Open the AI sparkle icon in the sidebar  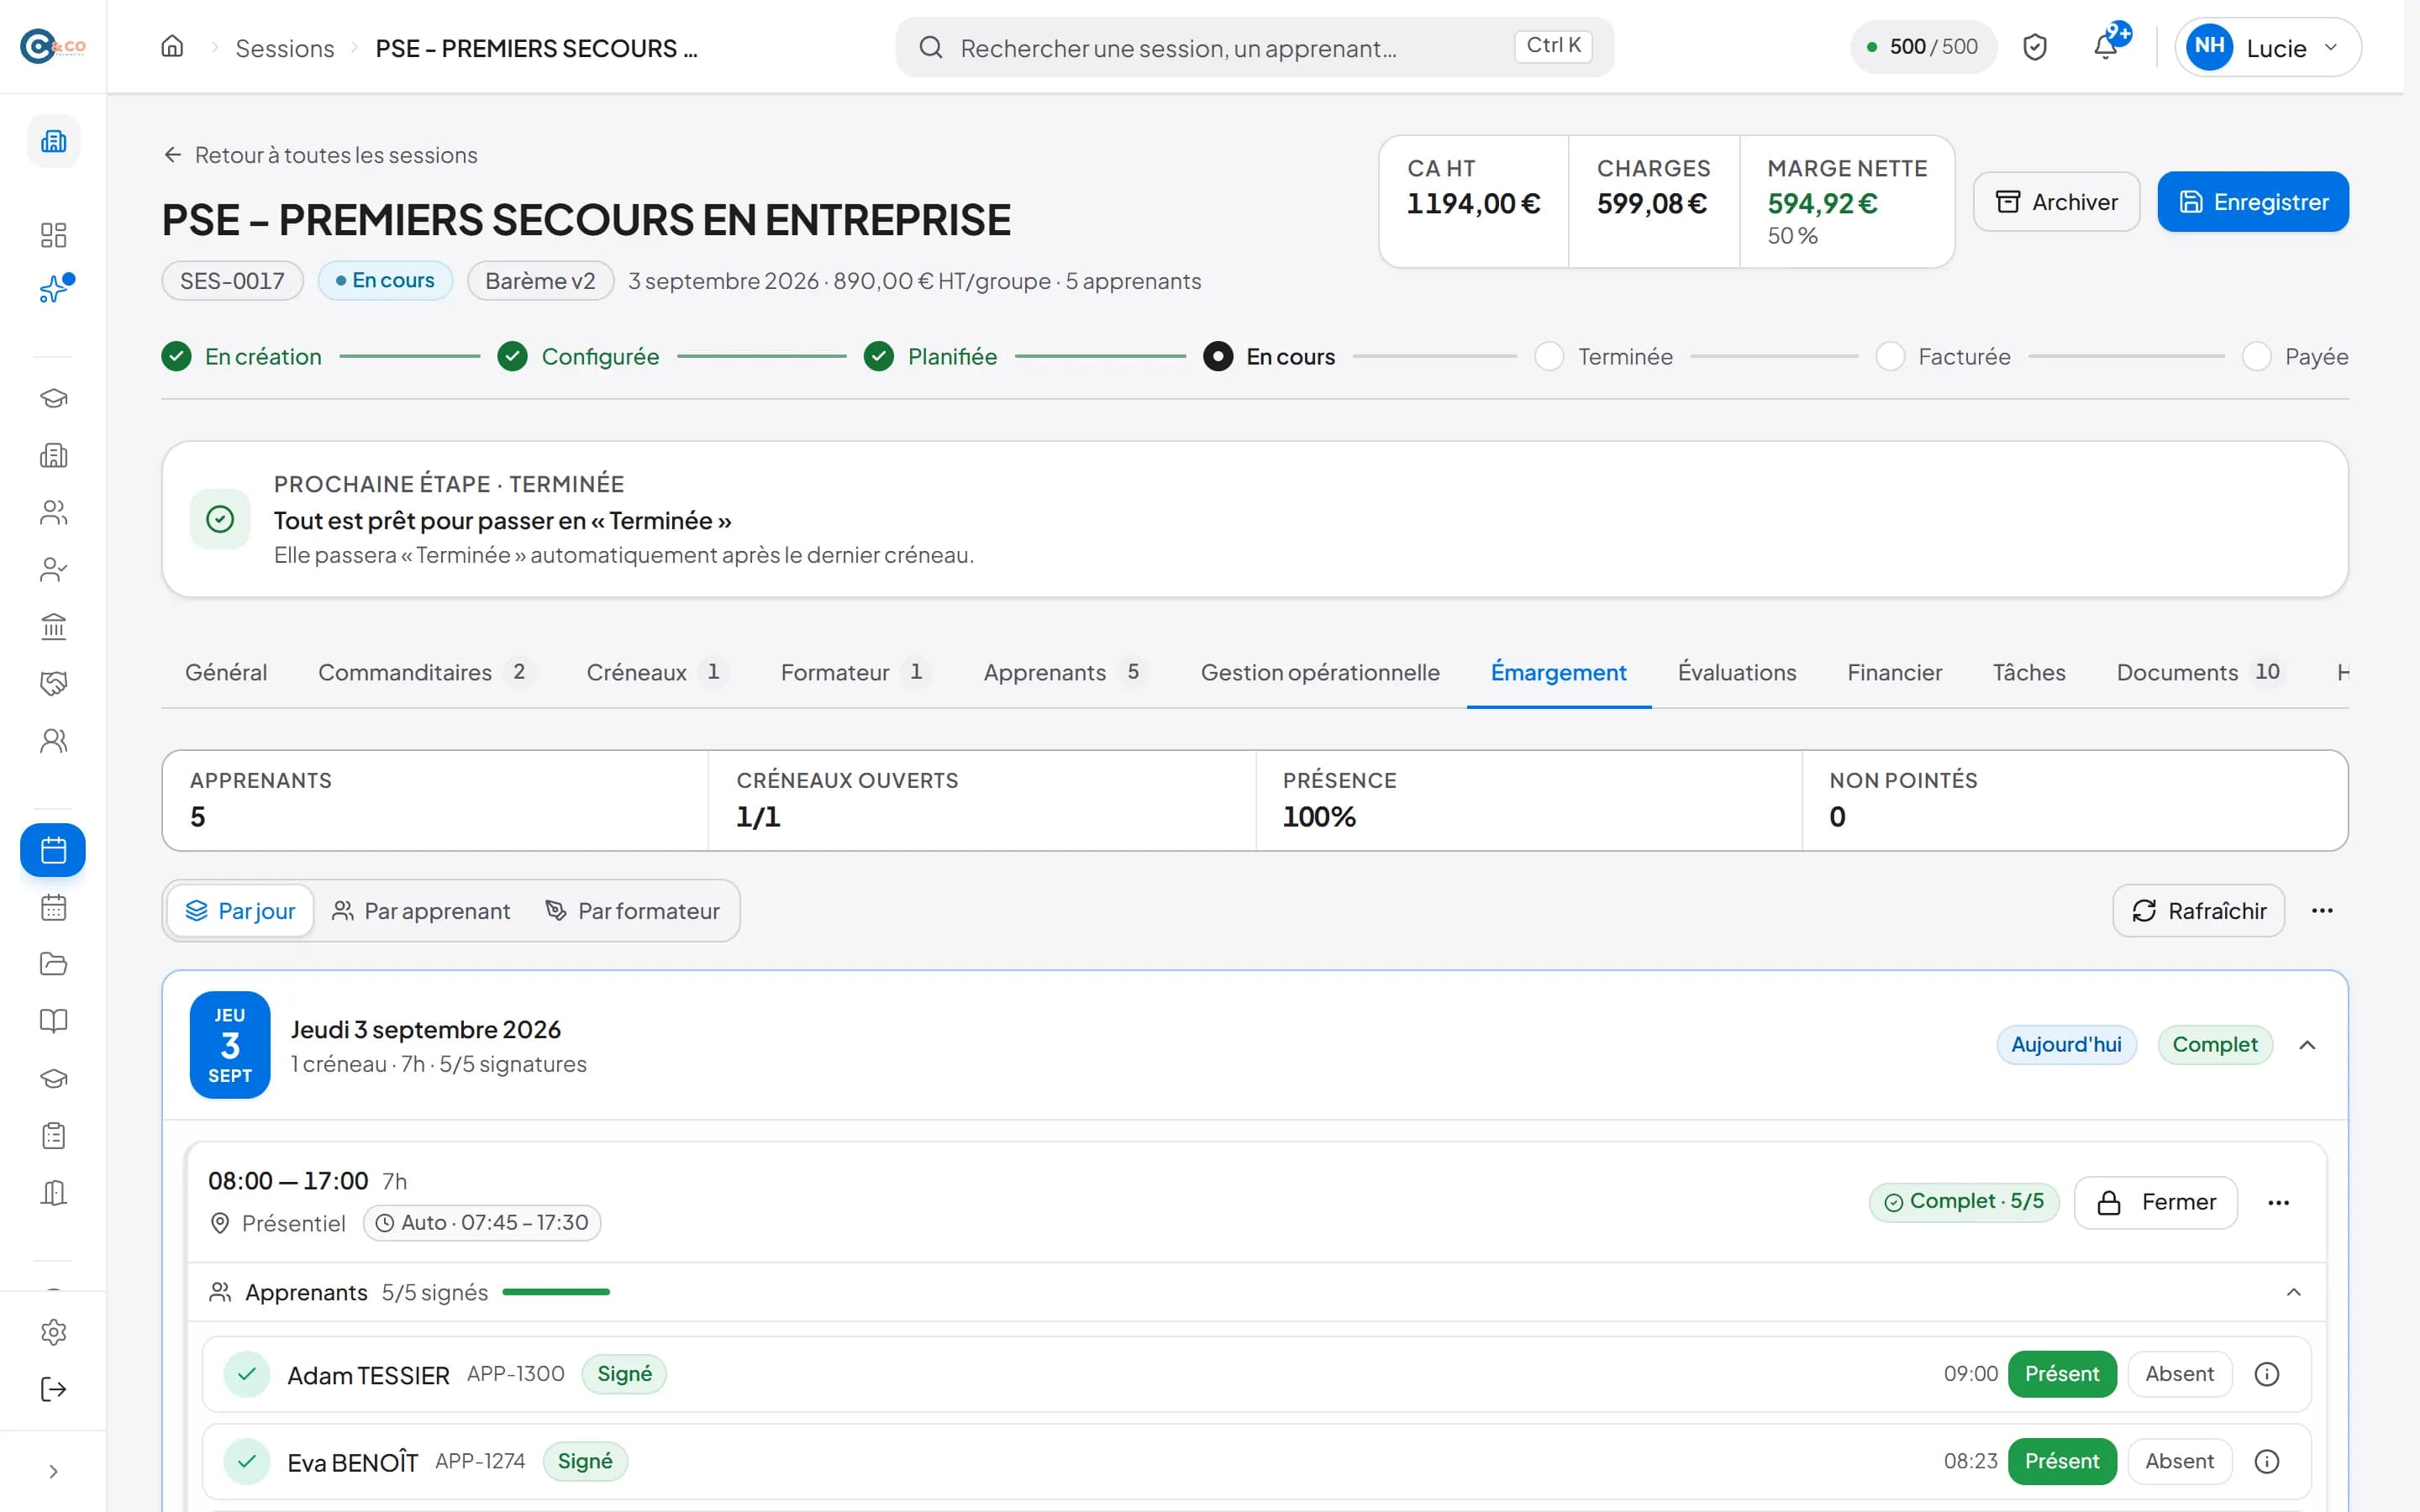pos(54,290)
